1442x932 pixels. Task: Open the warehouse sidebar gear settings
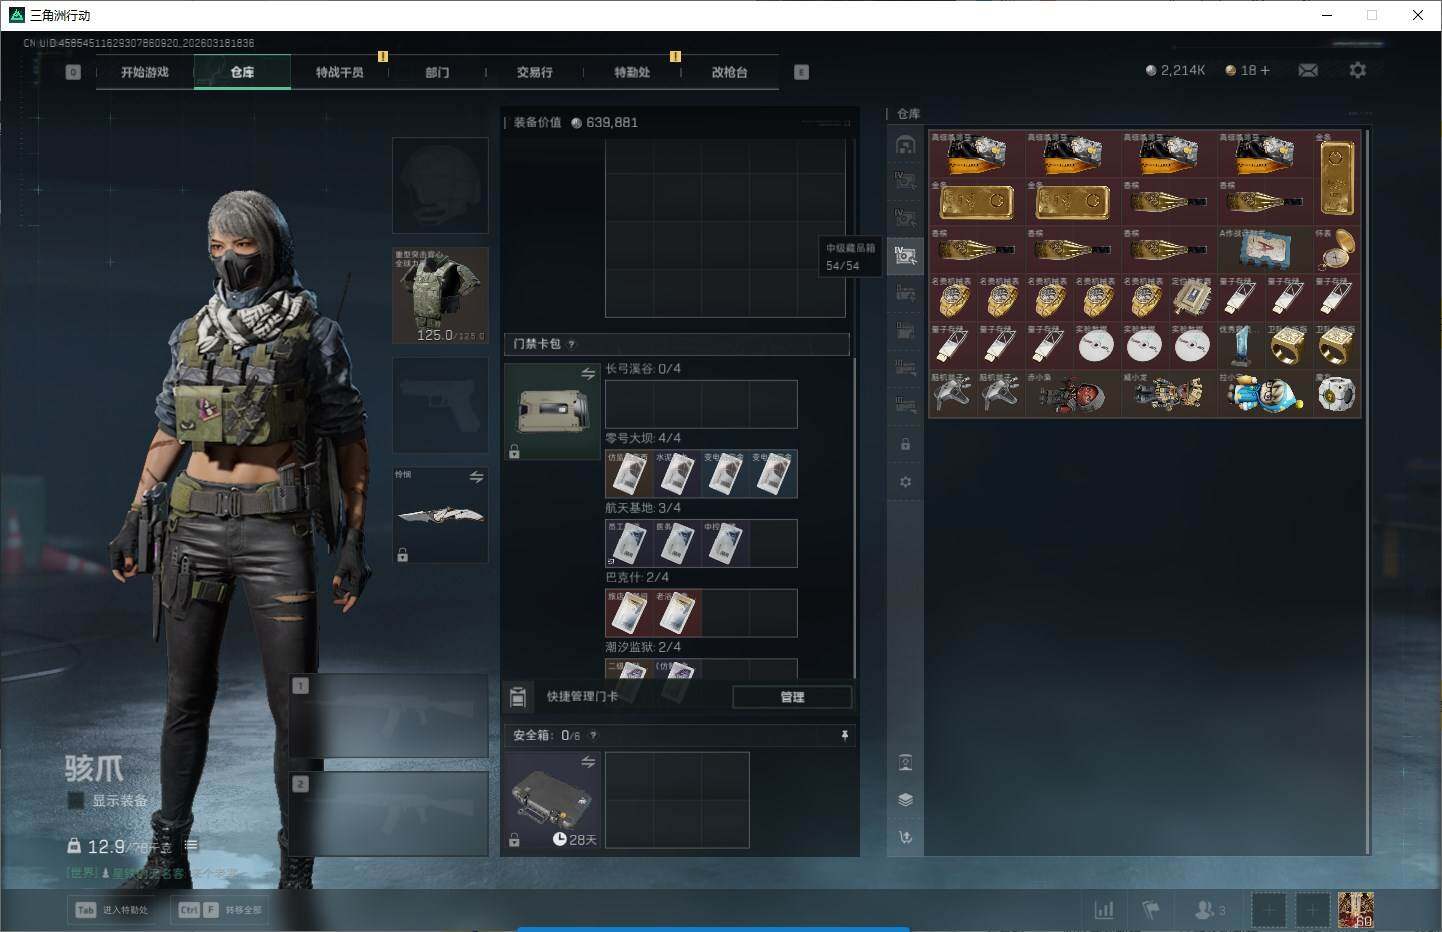[906, 482]
